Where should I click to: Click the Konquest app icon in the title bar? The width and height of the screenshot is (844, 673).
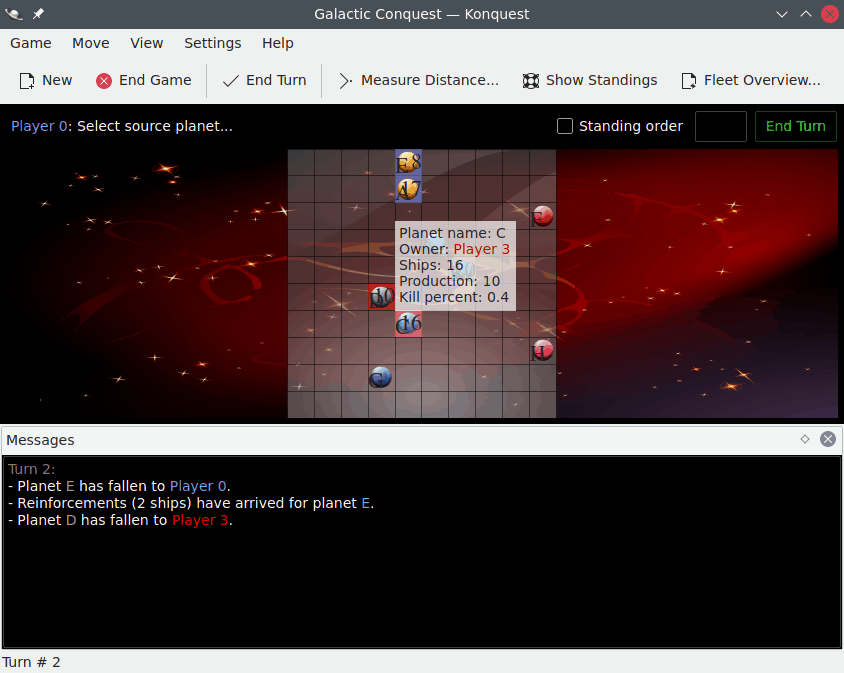[x=13, y=14]
